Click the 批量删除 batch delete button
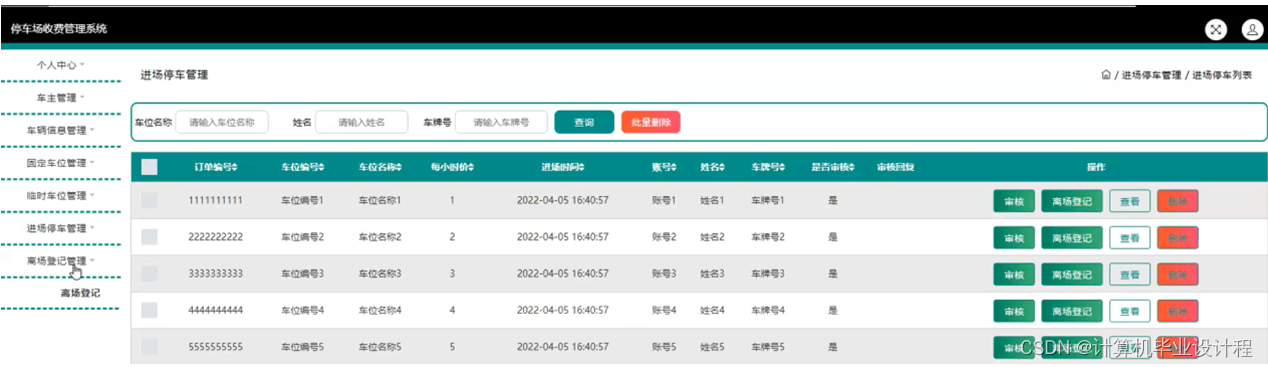The height and width of the screenshot is (367, 1268). 651,122
